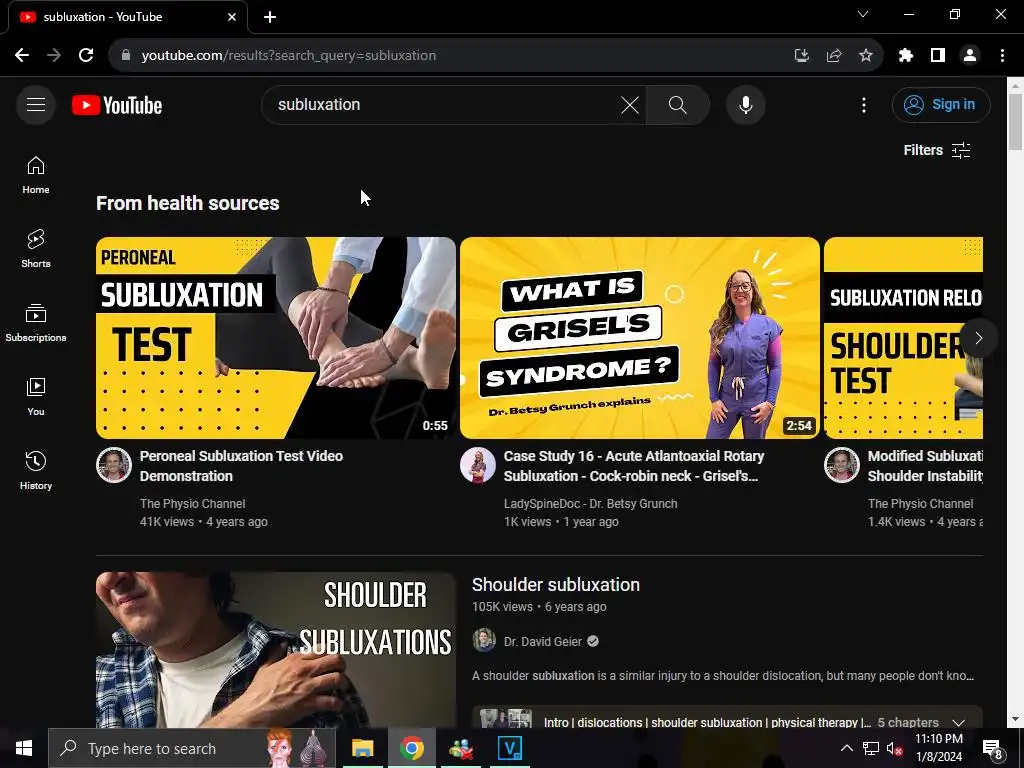Open YouTube settings three-dot menu
This screenshot has height=768, width=1024.
(x=863, y=104)
